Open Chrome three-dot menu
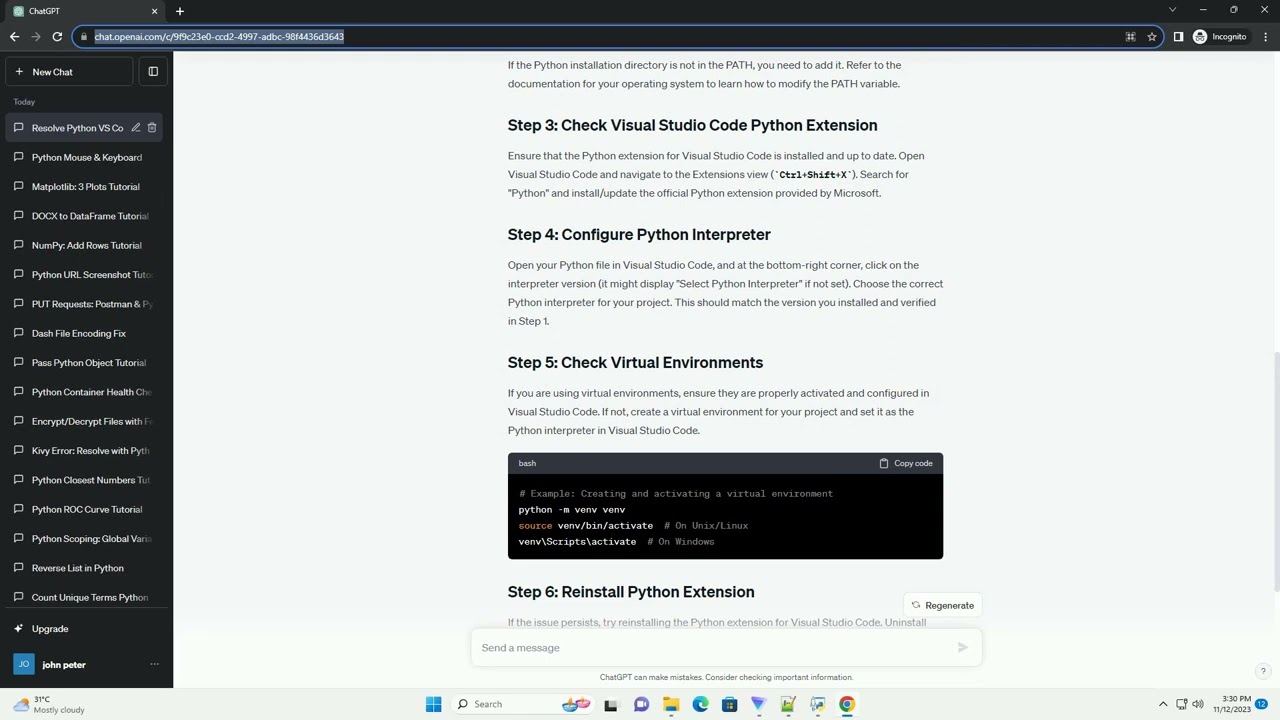Image resolution: width=1280 pixels, height=720 pixels. tap(1265, 37)
